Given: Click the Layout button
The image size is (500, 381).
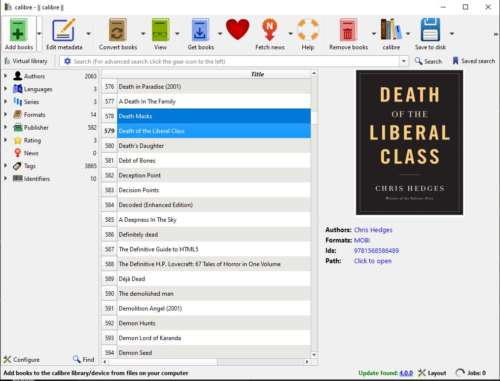Looking at the screenshot, I should click(432, 373).
